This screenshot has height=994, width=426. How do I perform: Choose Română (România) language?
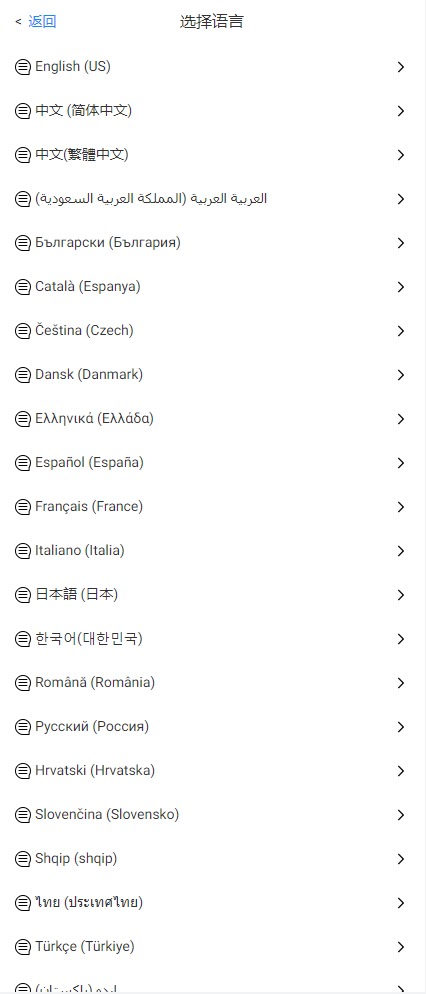(213, 683)
